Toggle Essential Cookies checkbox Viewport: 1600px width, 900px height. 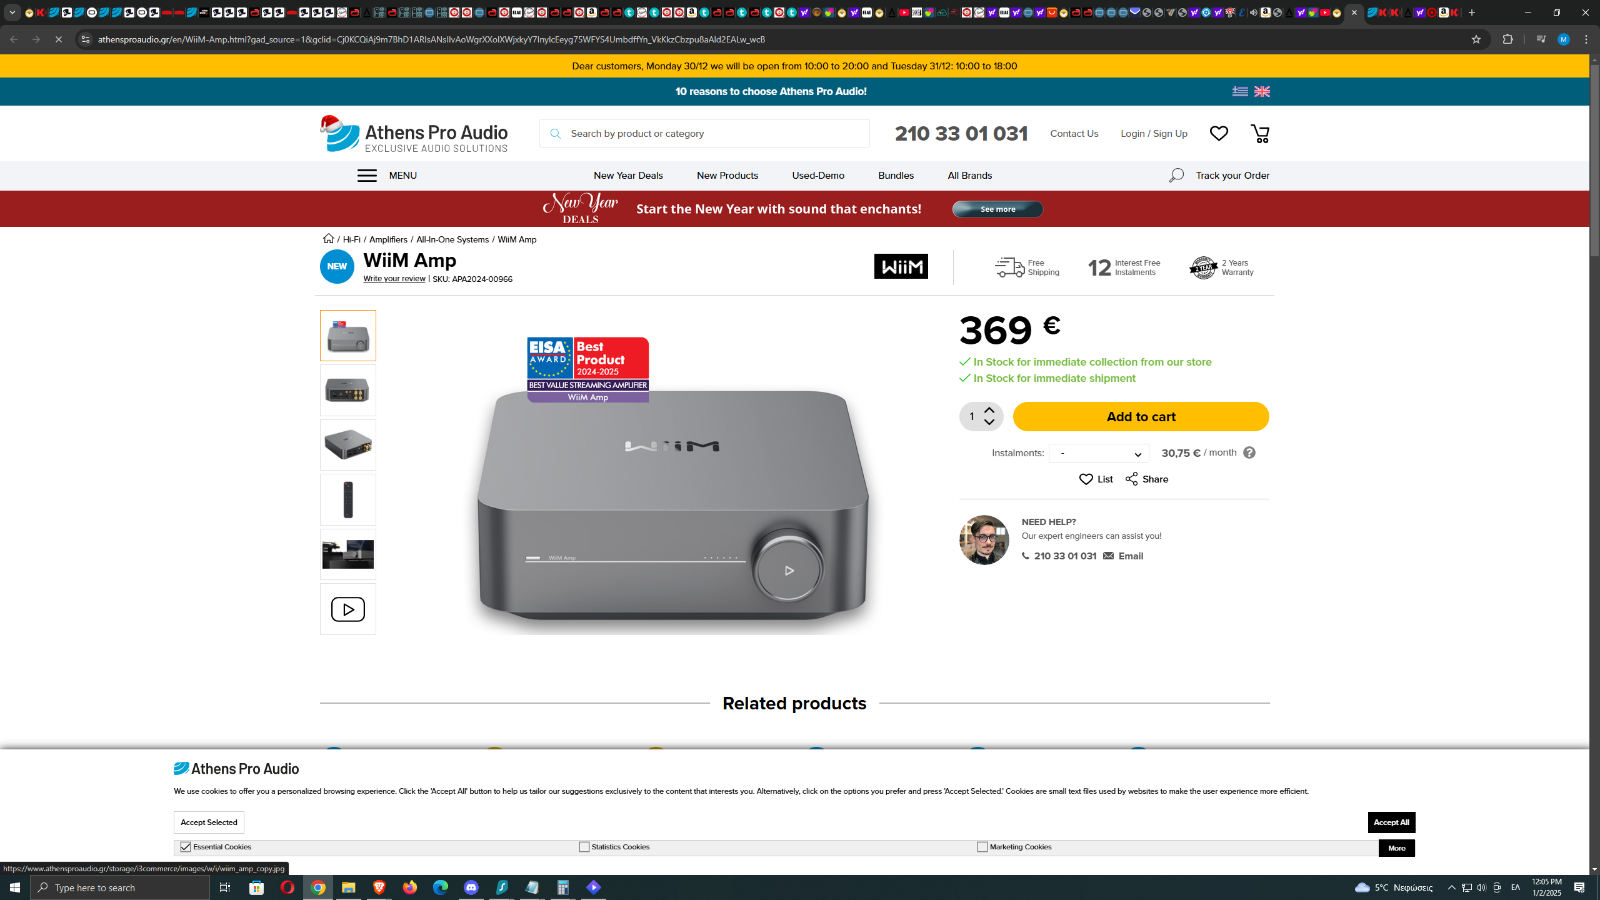185,847
